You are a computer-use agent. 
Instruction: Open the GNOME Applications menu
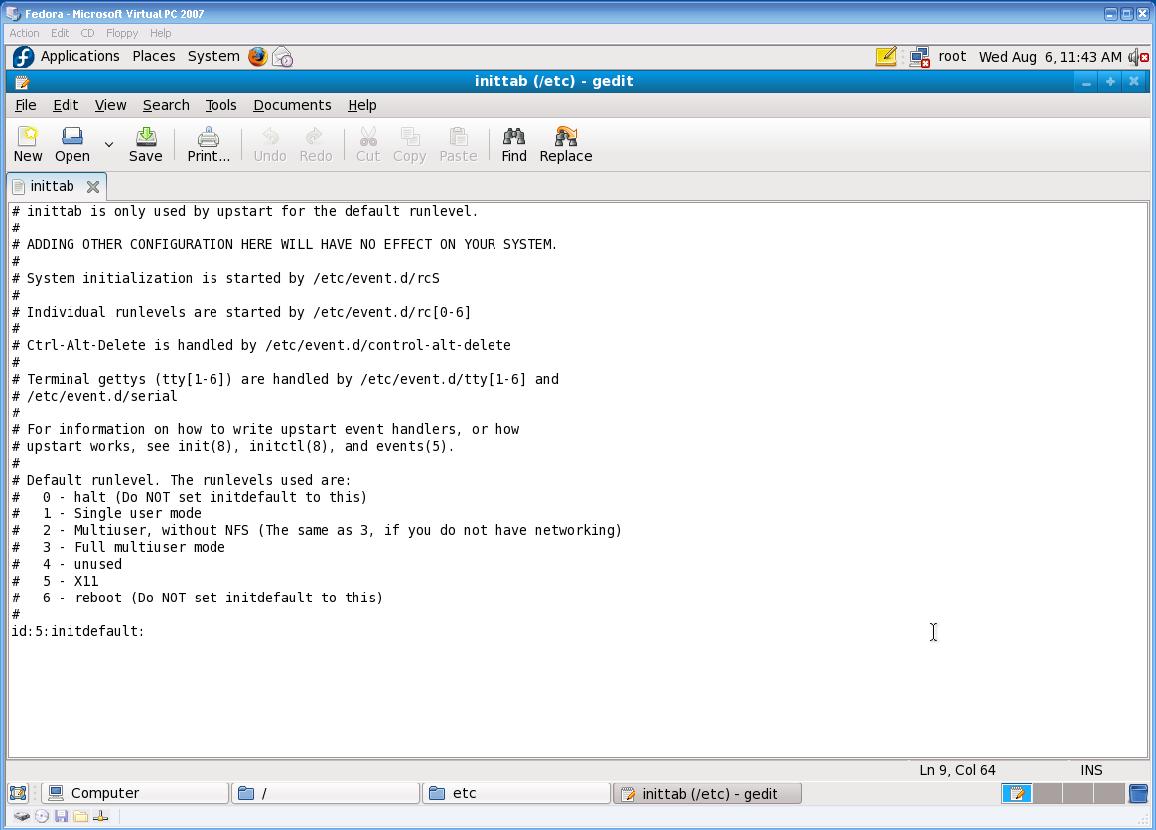pos(80,57)
